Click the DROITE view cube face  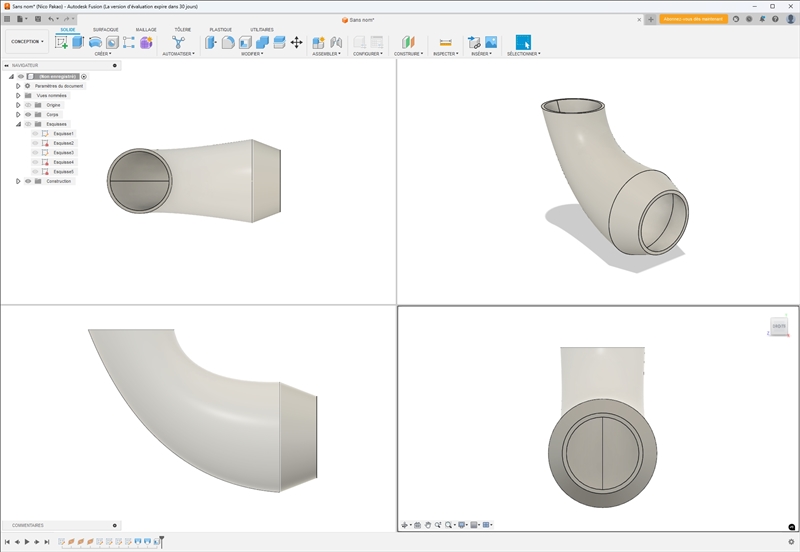(x=779, y=326)
